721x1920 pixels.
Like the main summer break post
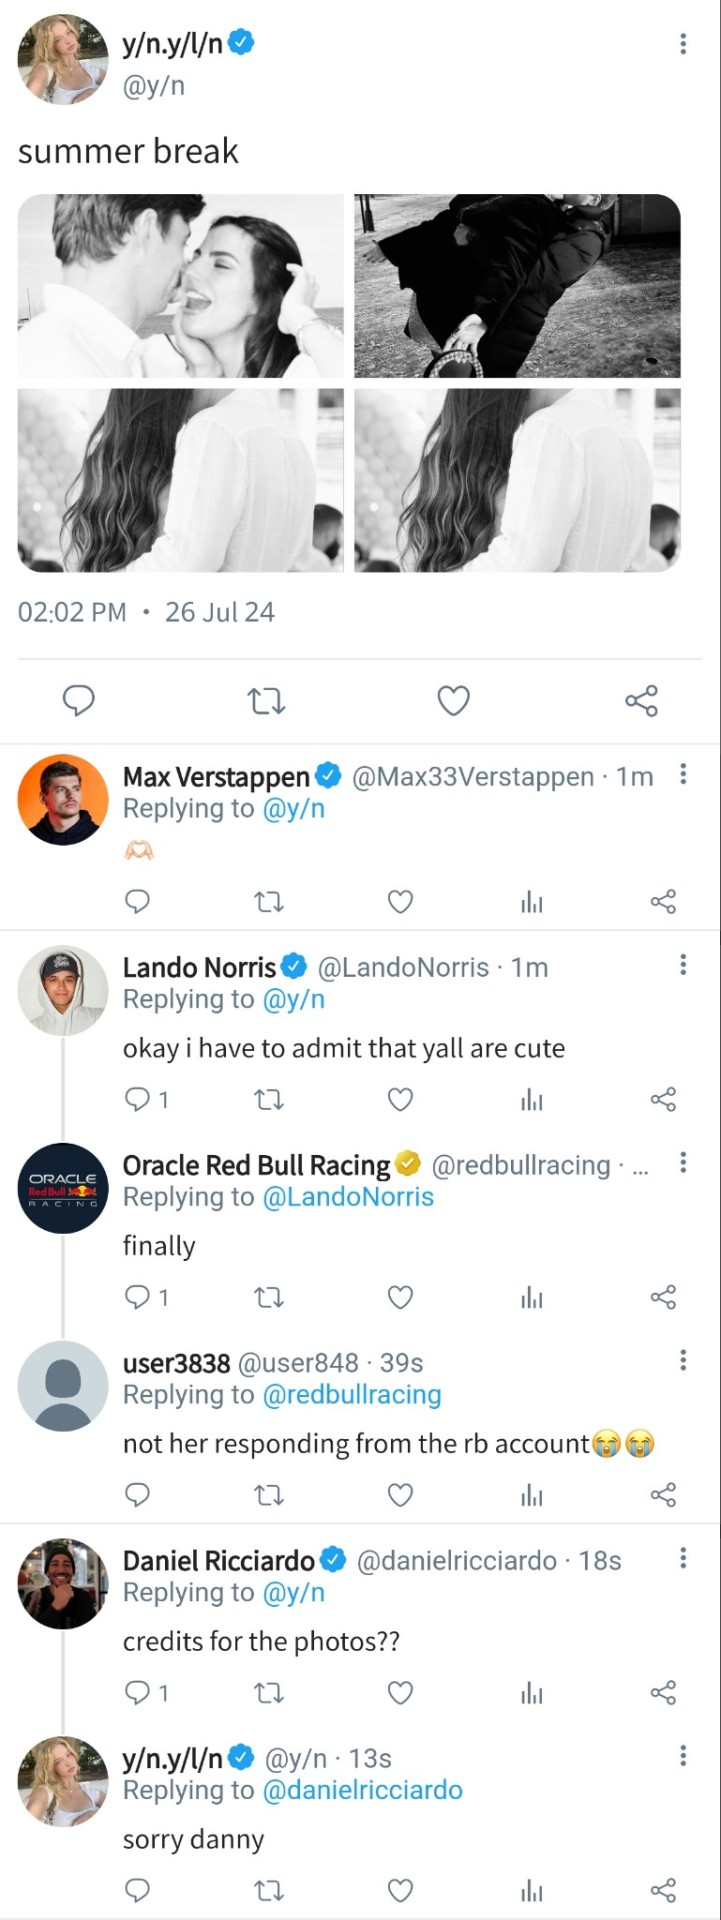pos(453,701)
